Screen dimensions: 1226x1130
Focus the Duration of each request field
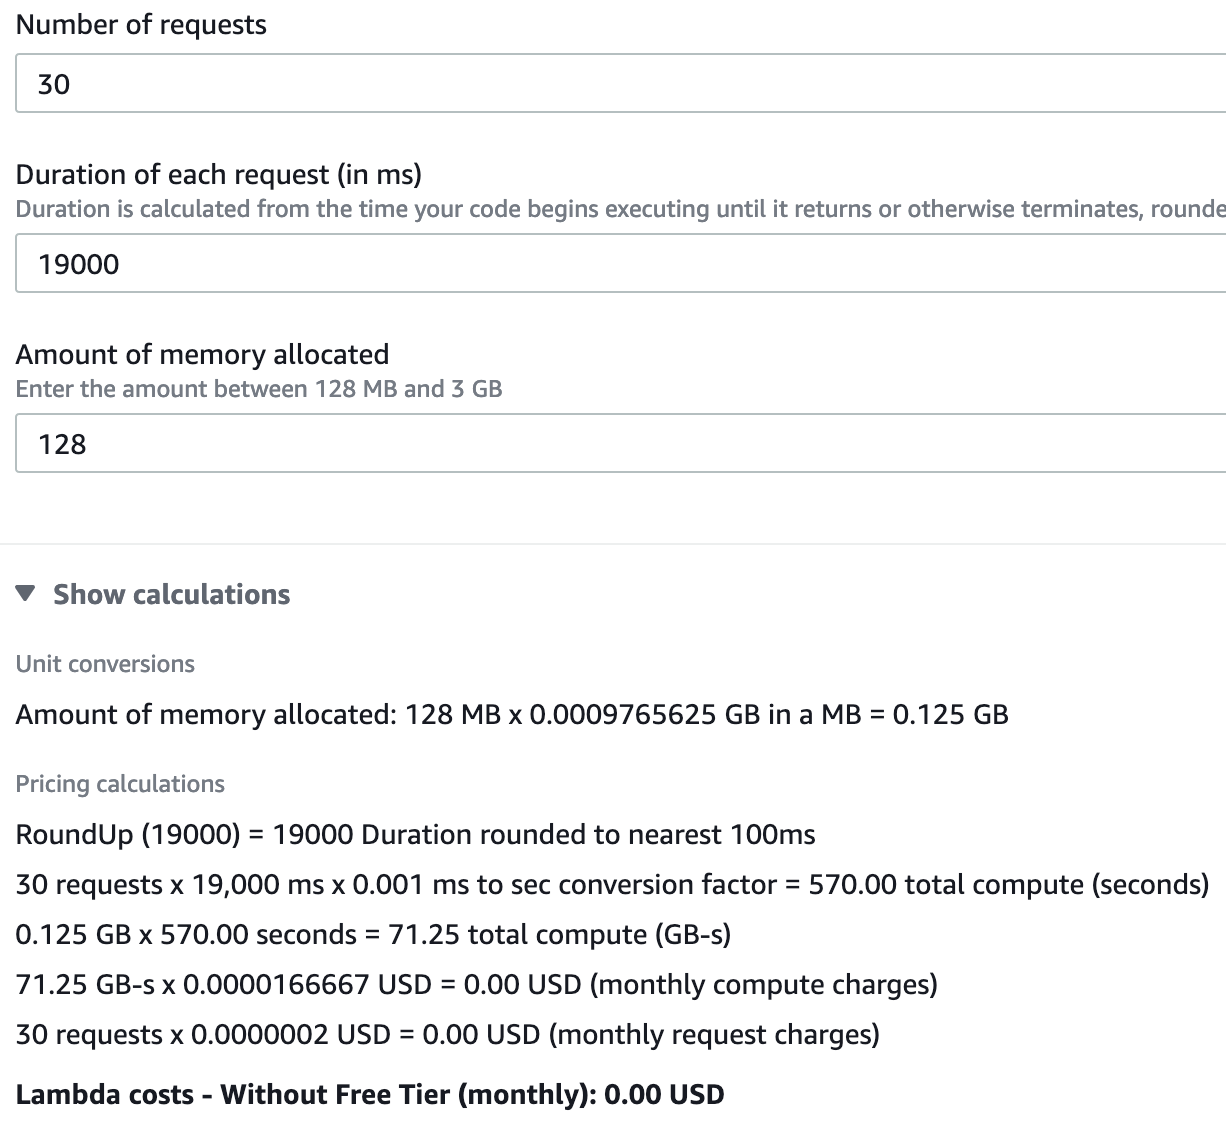pyautogui.click(x=620, y=264)
